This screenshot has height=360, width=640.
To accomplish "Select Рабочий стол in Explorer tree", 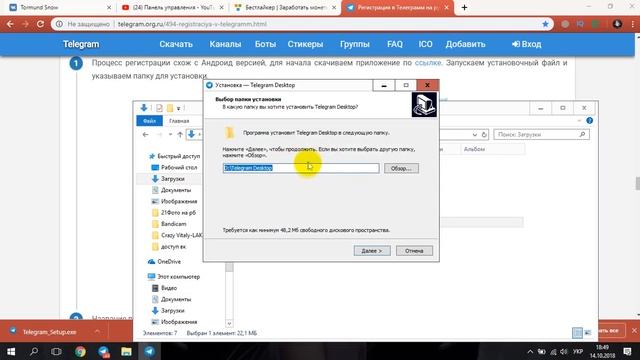I will [x=174, y=167].
